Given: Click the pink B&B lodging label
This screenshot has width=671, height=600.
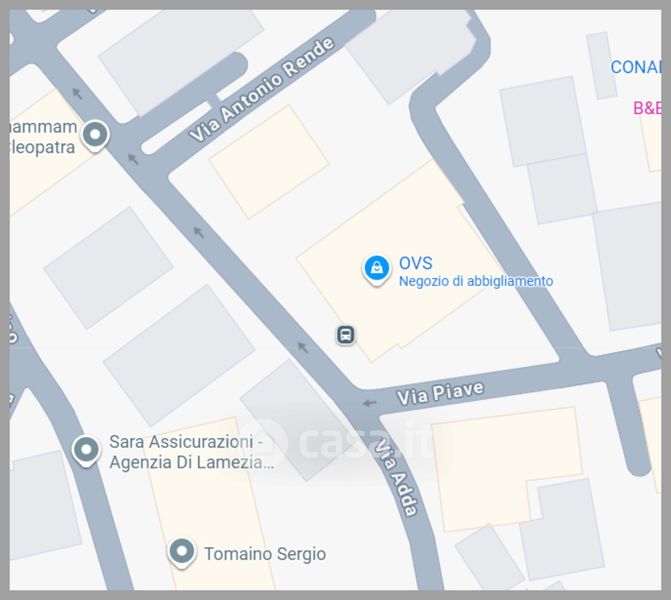Looking at the screenshot, I should [647, 108].
